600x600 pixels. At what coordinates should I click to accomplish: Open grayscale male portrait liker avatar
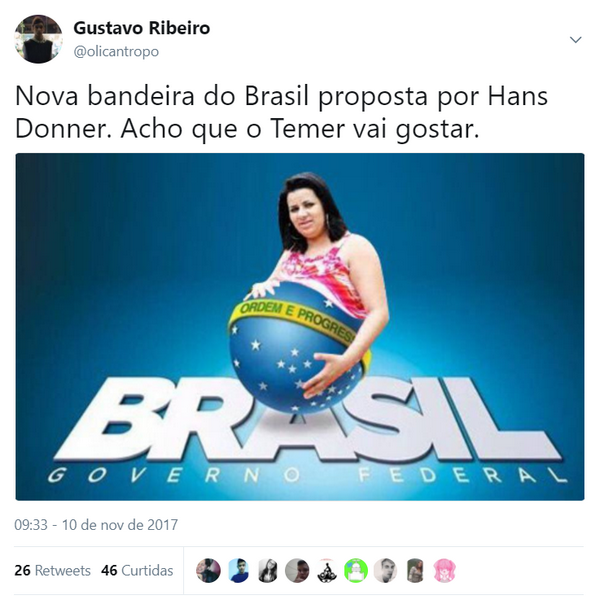[386, 571]
